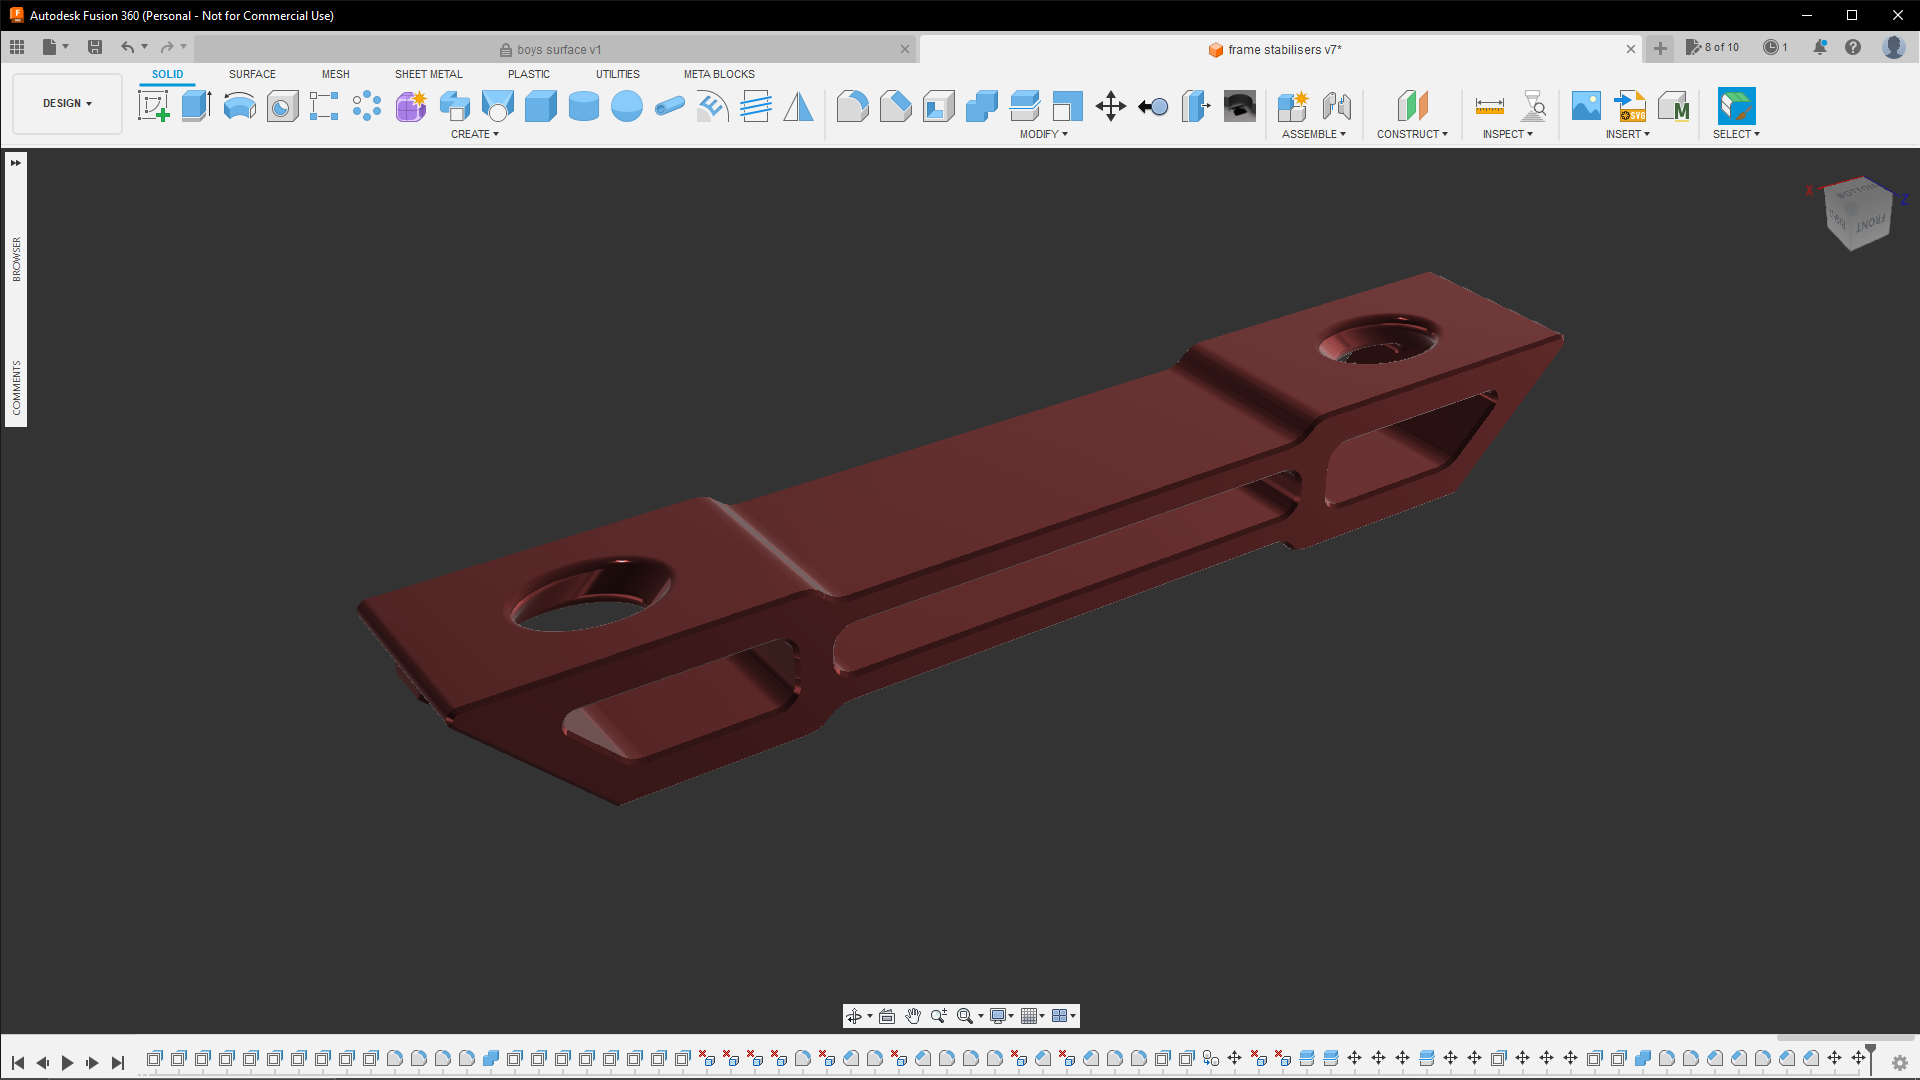This screenshot has height=1080, width=1920.
Task: Open the Measure tool
Action: (x=1489, y=106)
